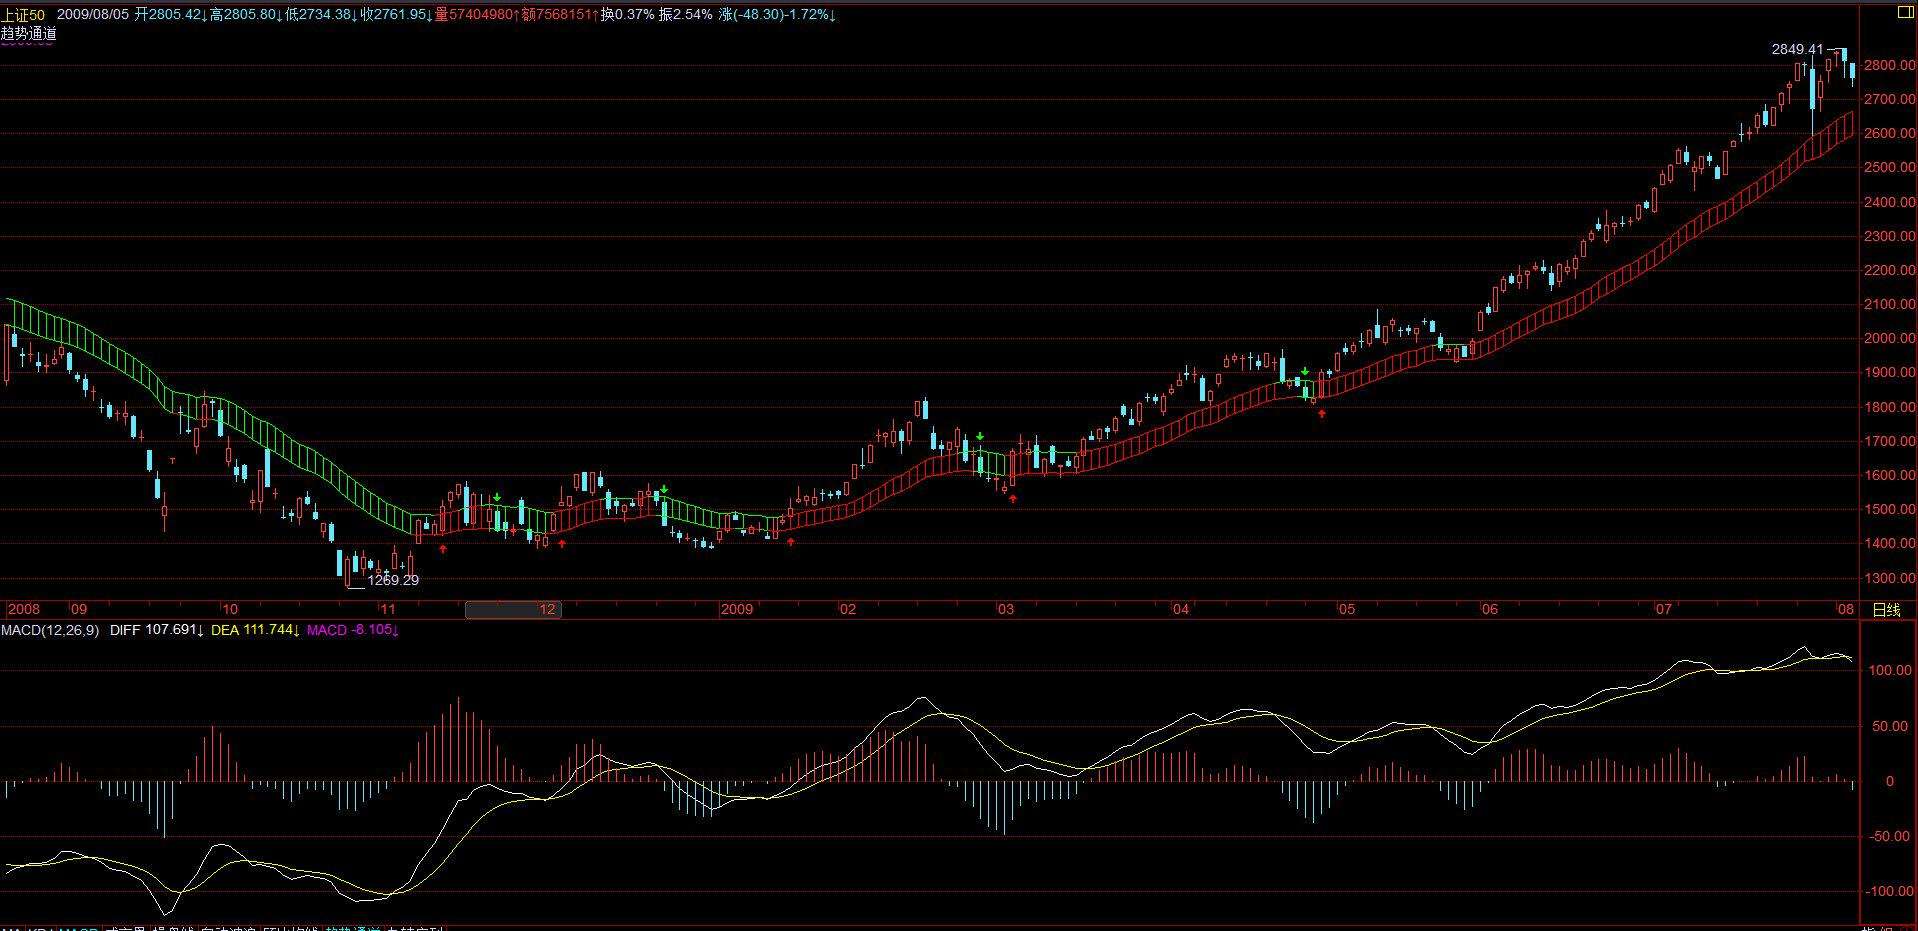Click the 2009 year label on time axis

point(736,609)
